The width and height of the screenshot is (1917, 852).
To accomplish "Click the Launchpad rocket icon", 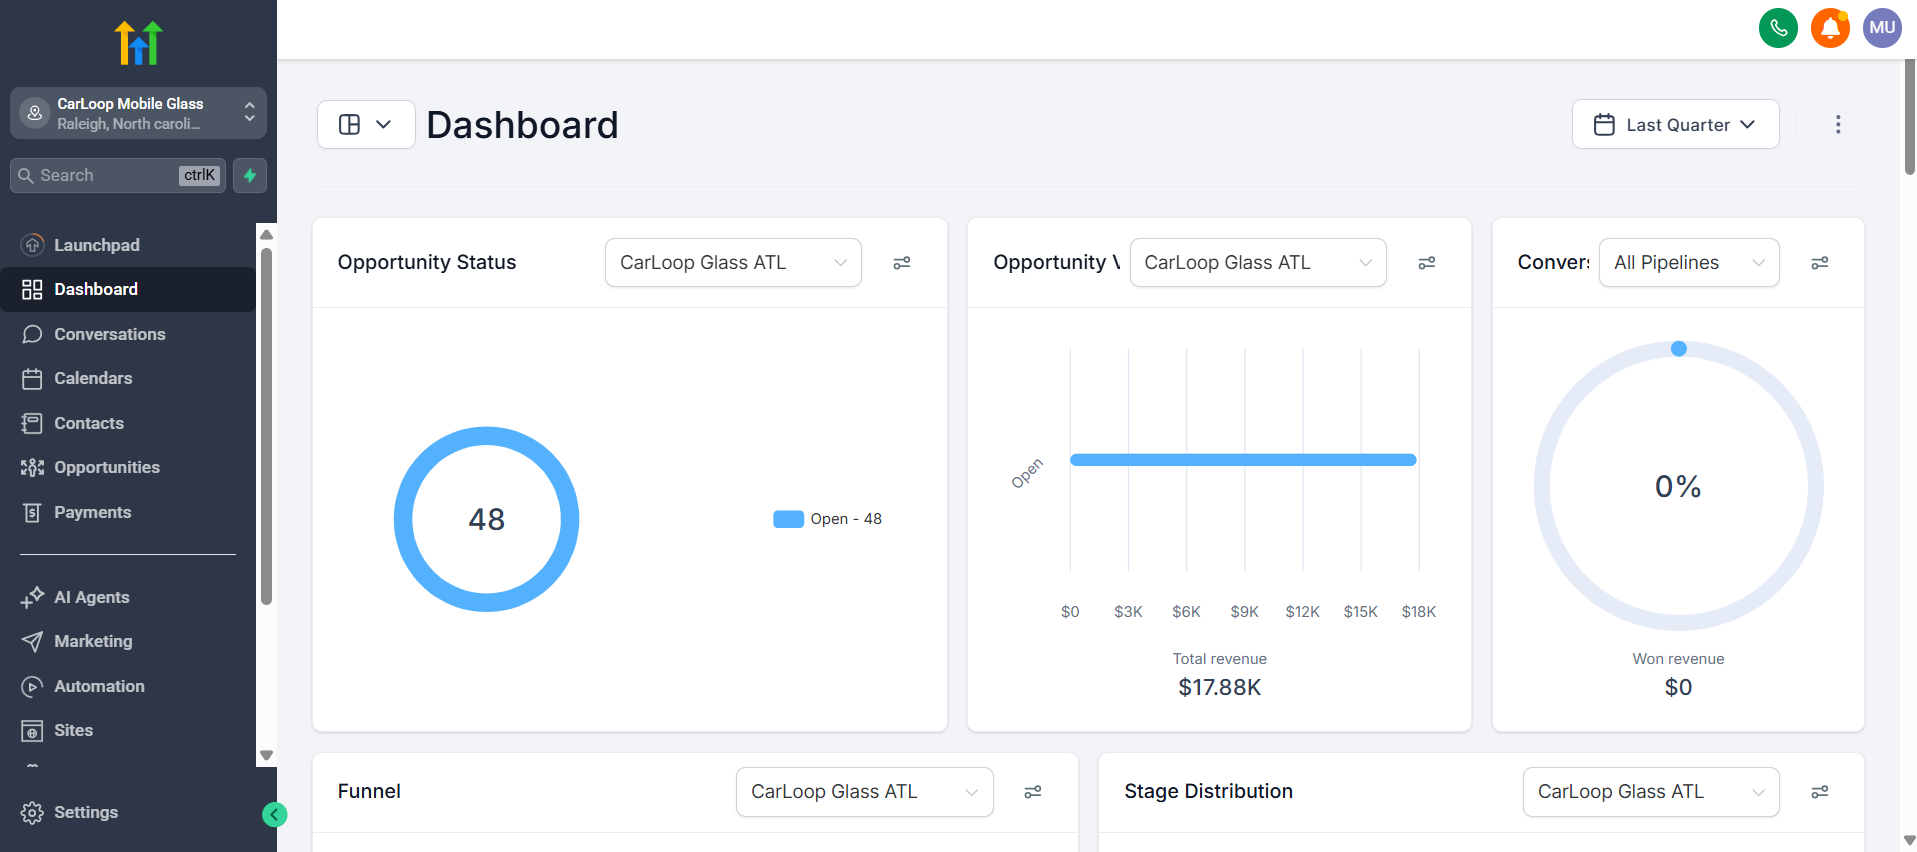I will (33, 245).
